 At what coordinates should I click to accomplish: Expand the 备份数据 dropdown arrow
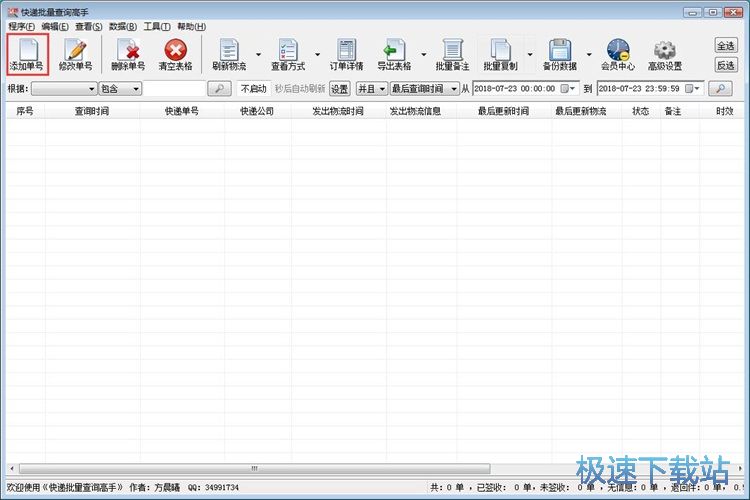click(x=589, y=55)
